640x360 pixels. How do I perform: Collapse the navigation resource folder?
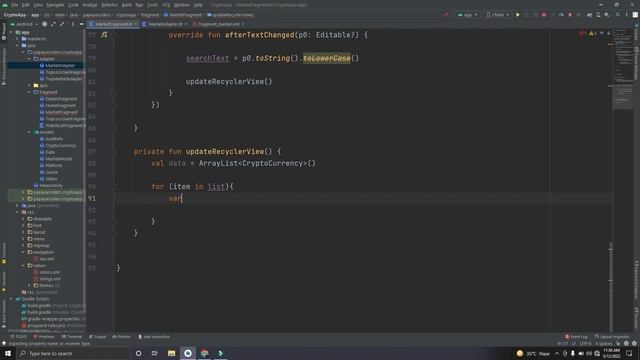[x=23, y=252]
